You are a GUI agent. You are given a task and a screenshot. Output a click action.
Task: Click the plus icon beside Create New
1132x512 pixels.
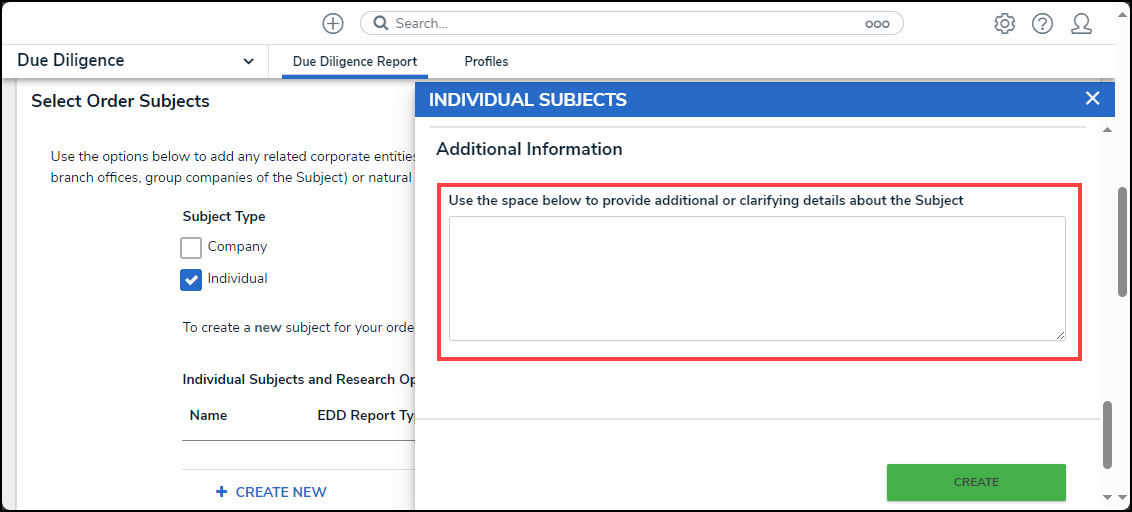[x=221, y=492]
